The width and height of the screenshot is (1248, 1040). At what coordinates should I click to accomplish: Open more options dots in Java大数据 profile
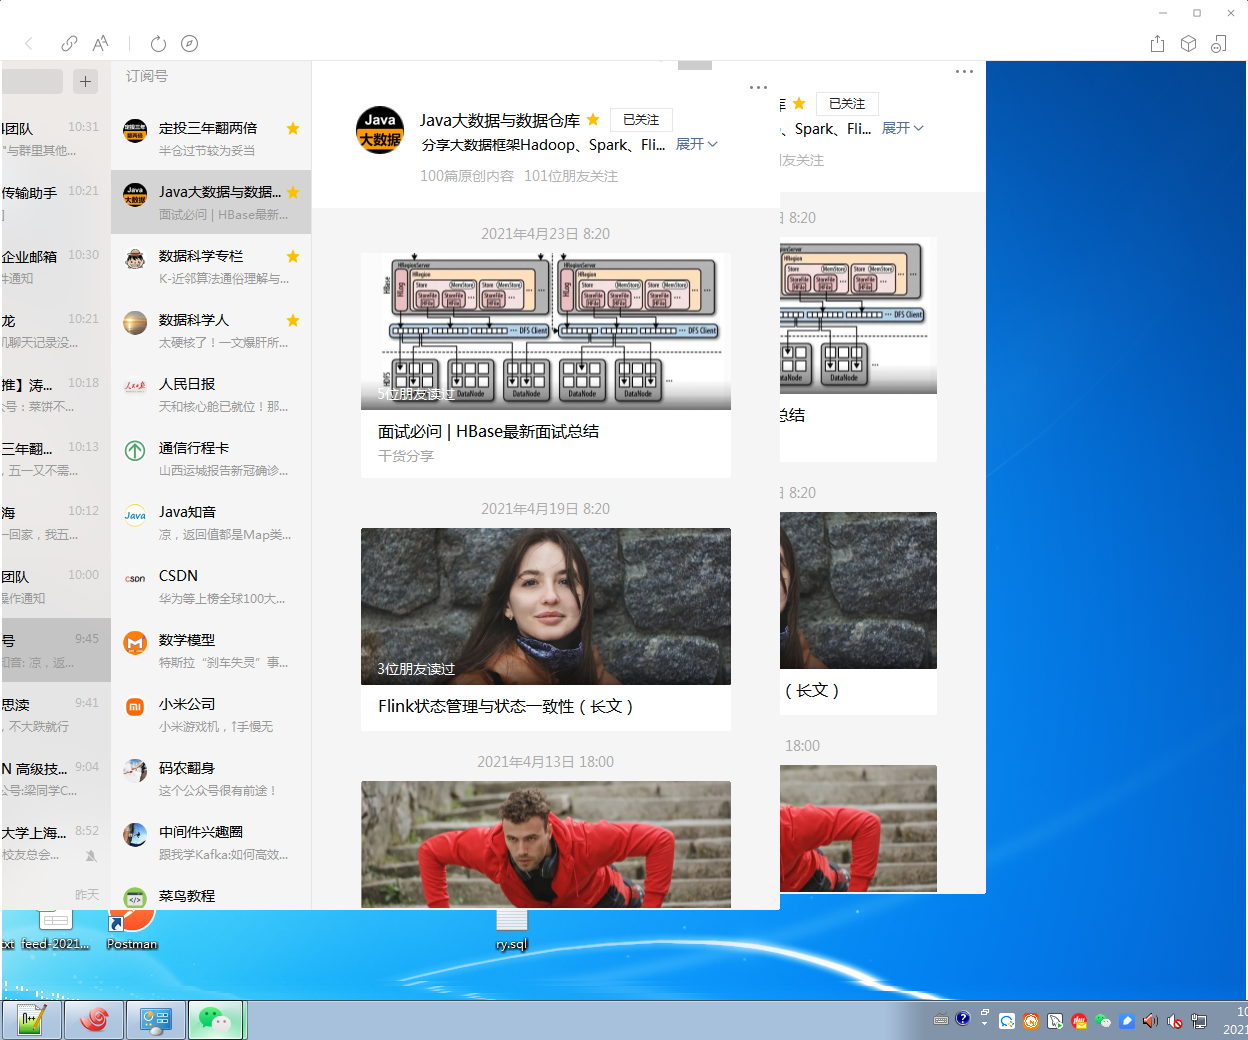[x=758, y=87]
